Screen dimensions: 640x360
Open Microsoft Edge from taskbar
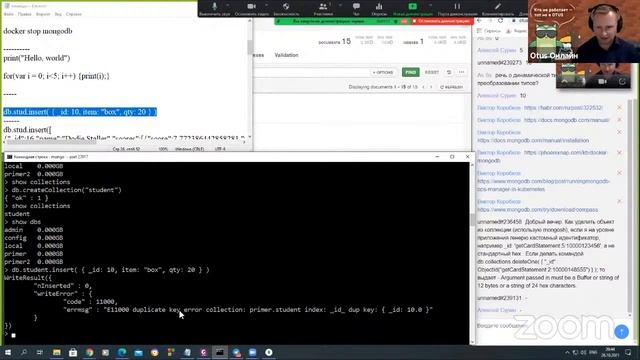[x=122, y=352]
